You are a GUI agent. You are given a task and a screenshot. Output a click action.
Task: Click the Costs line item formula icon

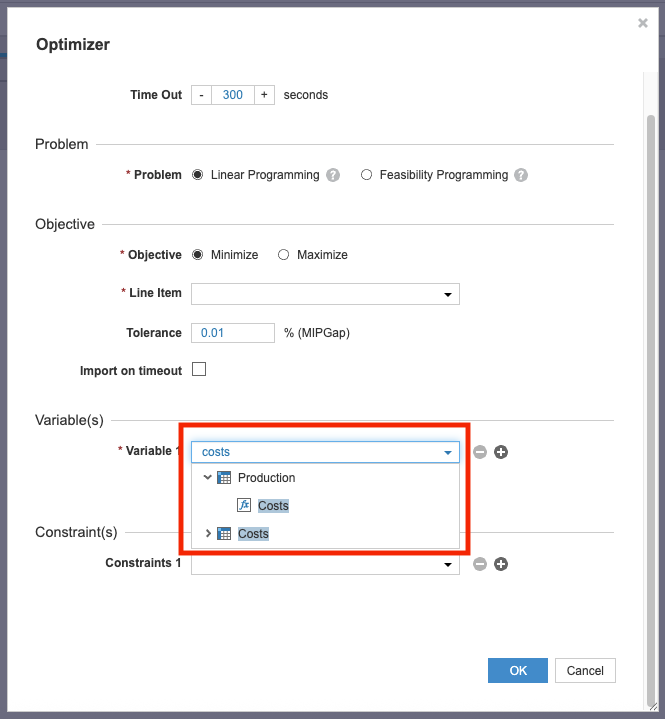(244, 506)
